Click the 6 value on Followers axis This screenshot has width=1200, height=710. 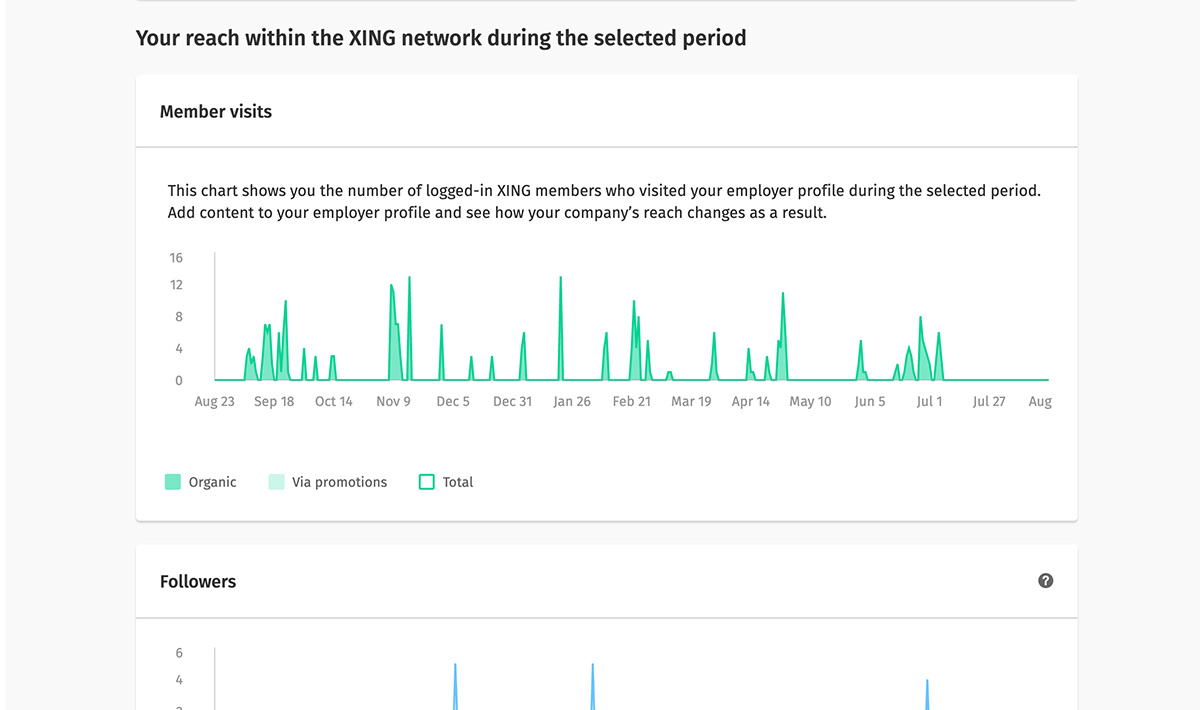[179, 653]
